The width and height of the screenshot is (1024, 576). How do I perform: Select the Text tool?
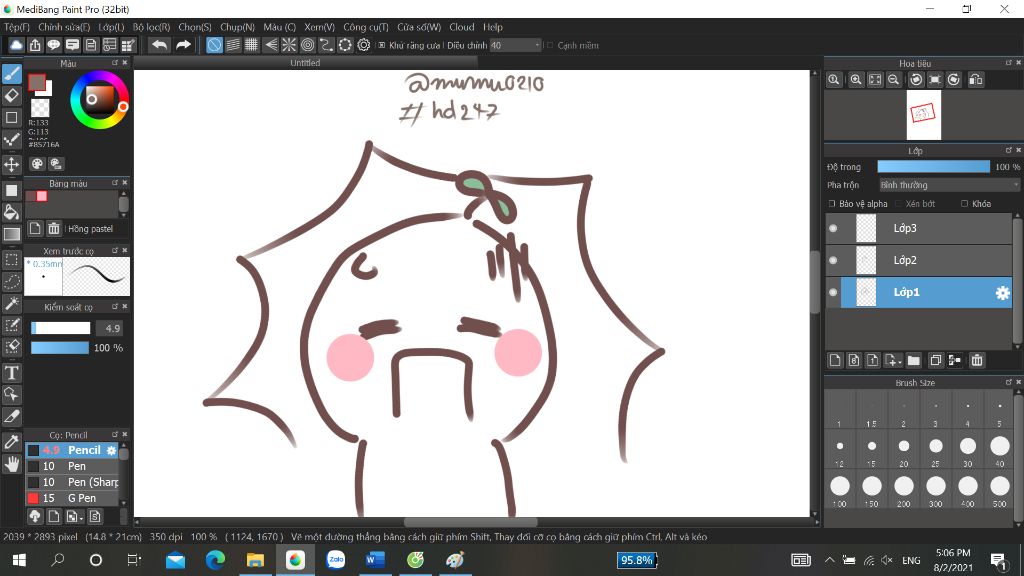click(12, 373)
